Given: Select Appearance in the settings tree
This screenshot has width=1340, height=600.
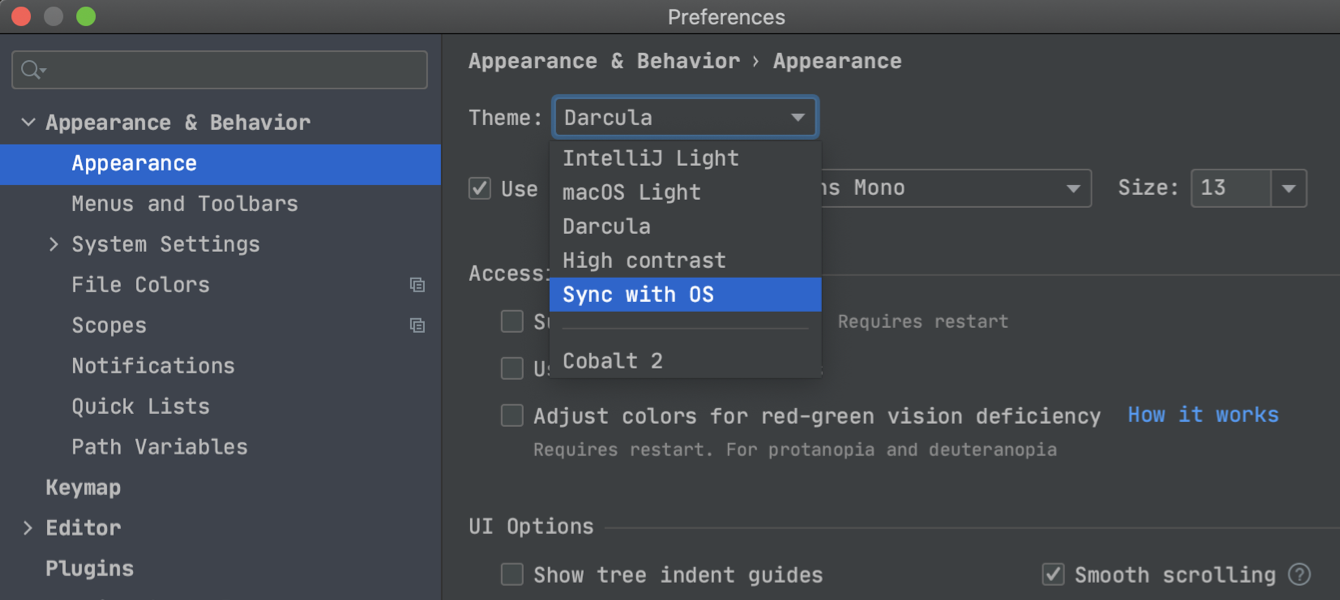Looking at the screenshot, I should [x=220, y=164].
